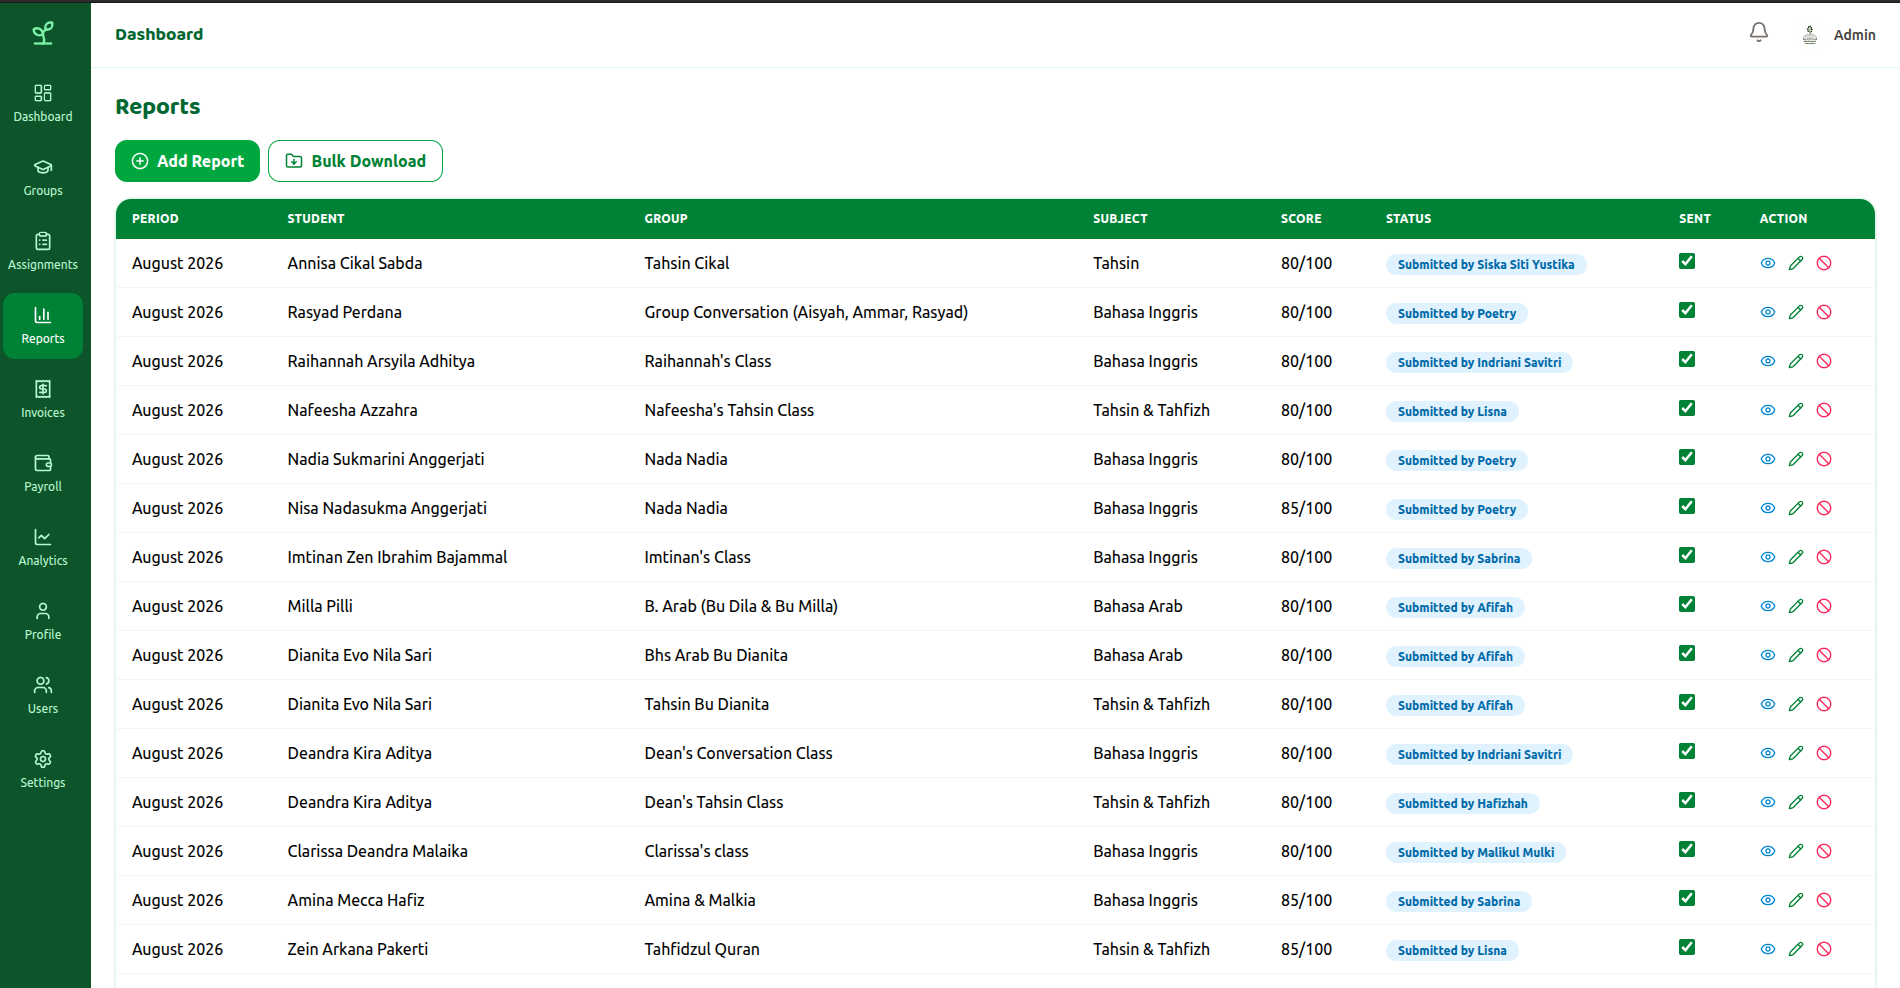
Task: Open Assignments in sidebar
Action: pyautogui.click(x=43, y=252)
